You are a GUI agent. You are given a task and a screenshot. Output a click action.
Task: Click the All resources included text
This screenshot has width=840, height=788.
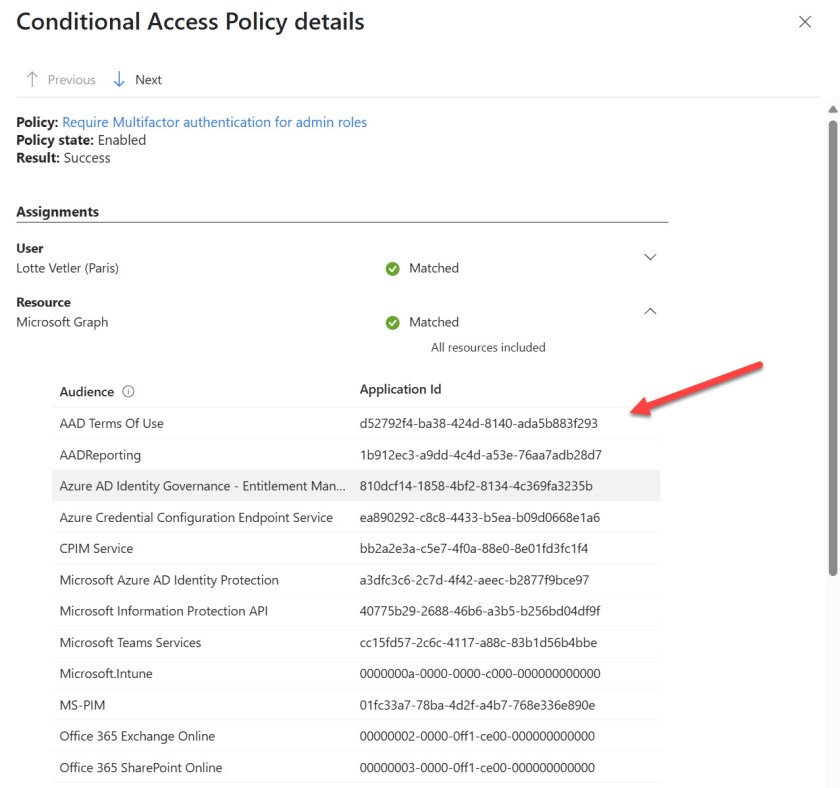pyautogui.click(x=488, y=347)
